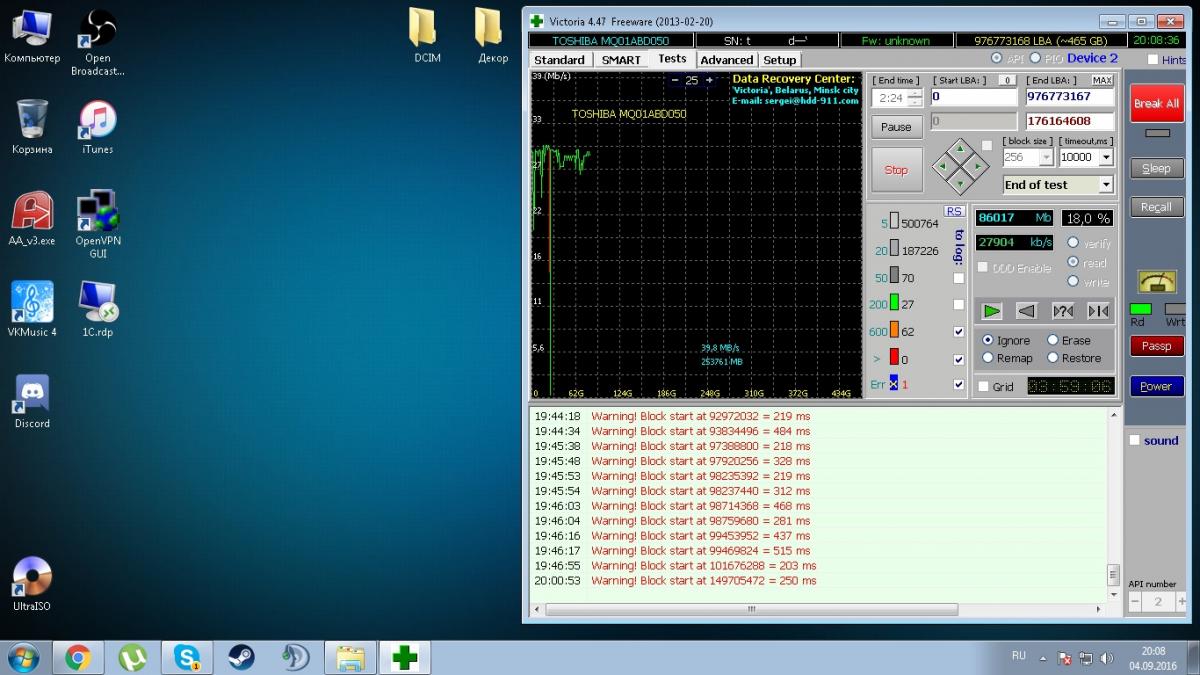Toggle the Grid checkbox
The width and height of the screenshot is (1200, 675).
click(x=984, y=386)
